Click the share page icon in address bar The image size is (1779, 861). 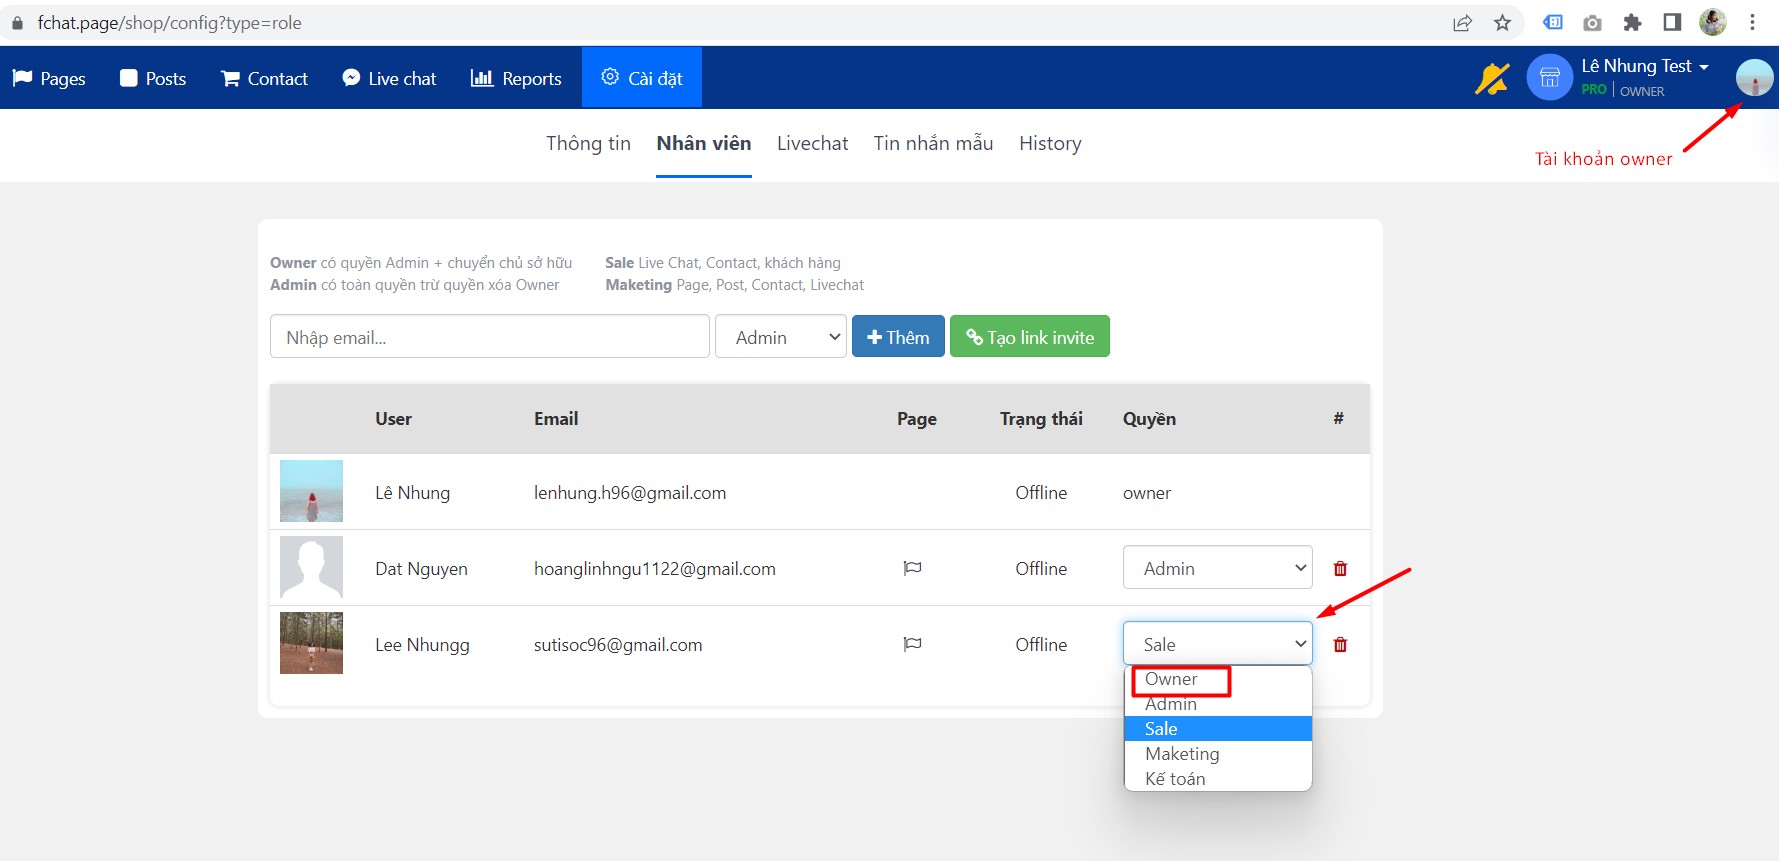point(1462,23)
